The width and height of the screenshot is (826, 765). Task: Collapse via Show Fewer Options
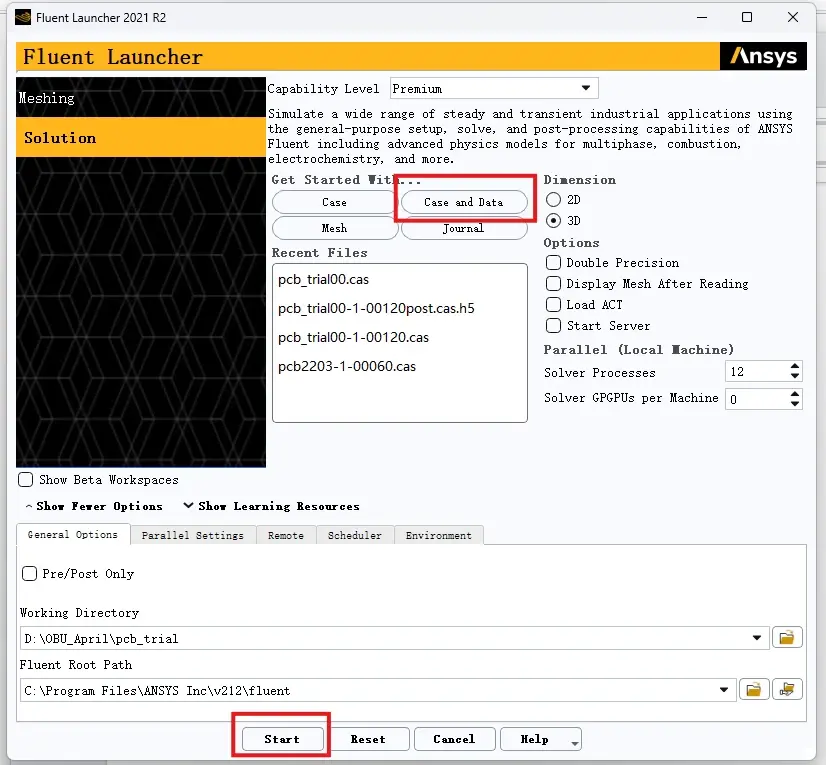click(94, 506)
